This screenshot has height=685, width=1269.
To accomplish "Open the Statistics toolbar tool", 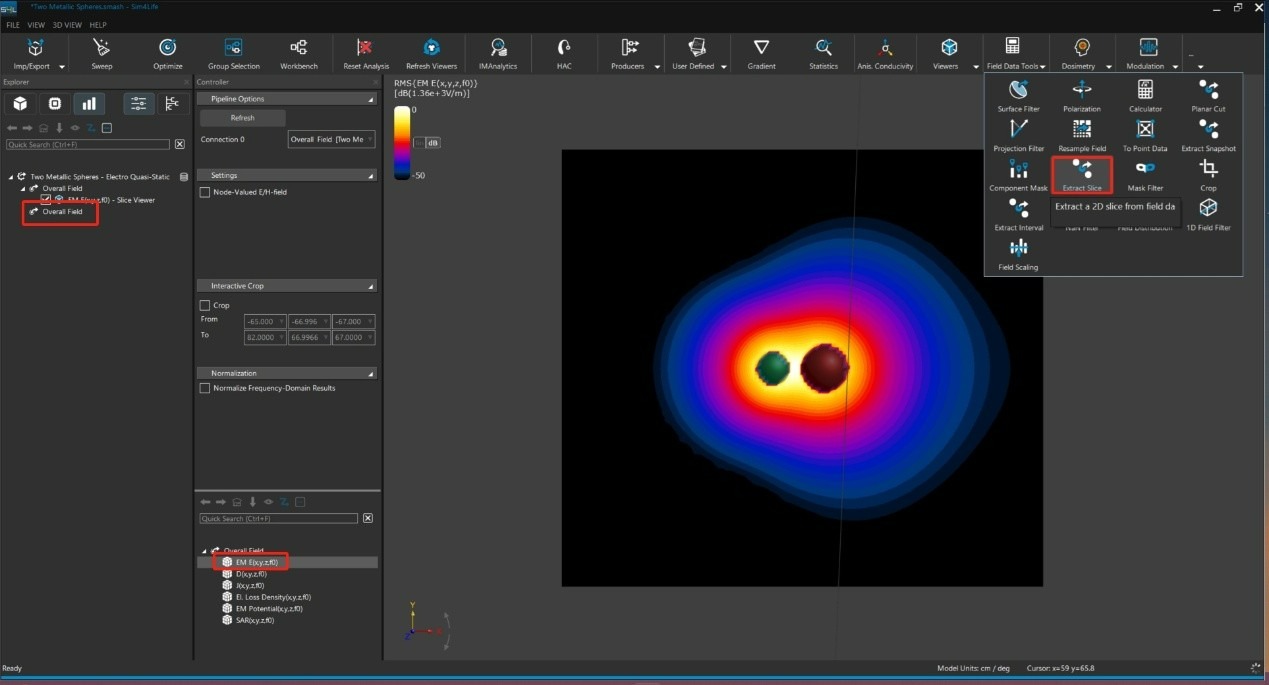I will (x=823, y=49).
